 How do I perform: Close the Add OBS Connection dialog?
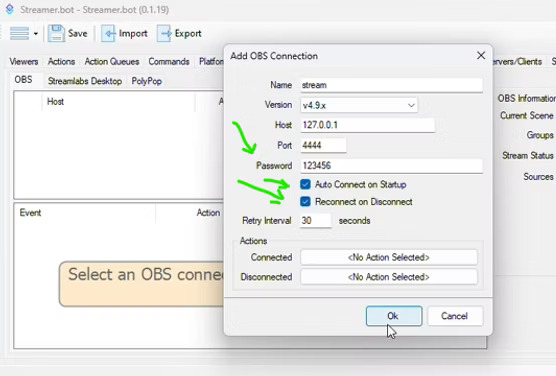click(x=481, y=55)
